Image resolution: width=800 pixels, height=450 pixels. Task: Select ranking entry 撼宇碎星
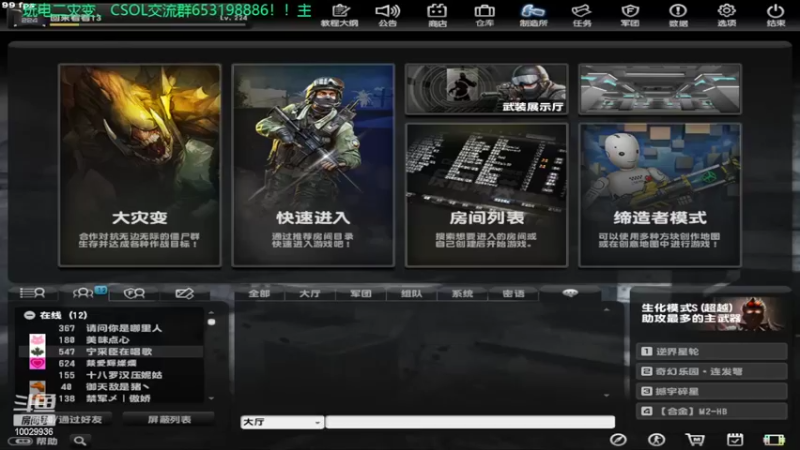coord(712,391)
